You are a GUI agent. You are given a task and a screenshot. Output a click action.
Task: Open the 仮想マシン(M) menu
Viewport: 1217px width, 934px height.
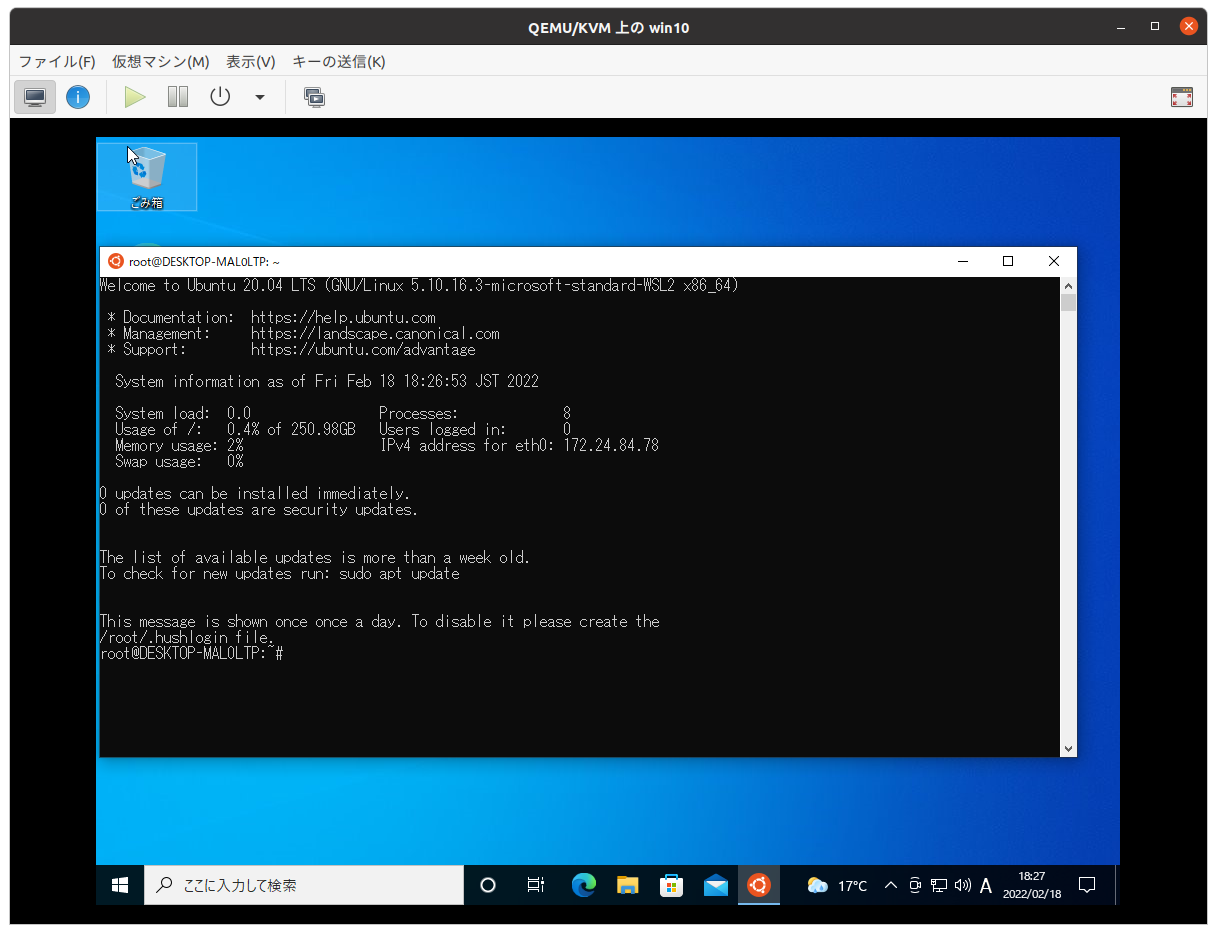click(160, 62)
